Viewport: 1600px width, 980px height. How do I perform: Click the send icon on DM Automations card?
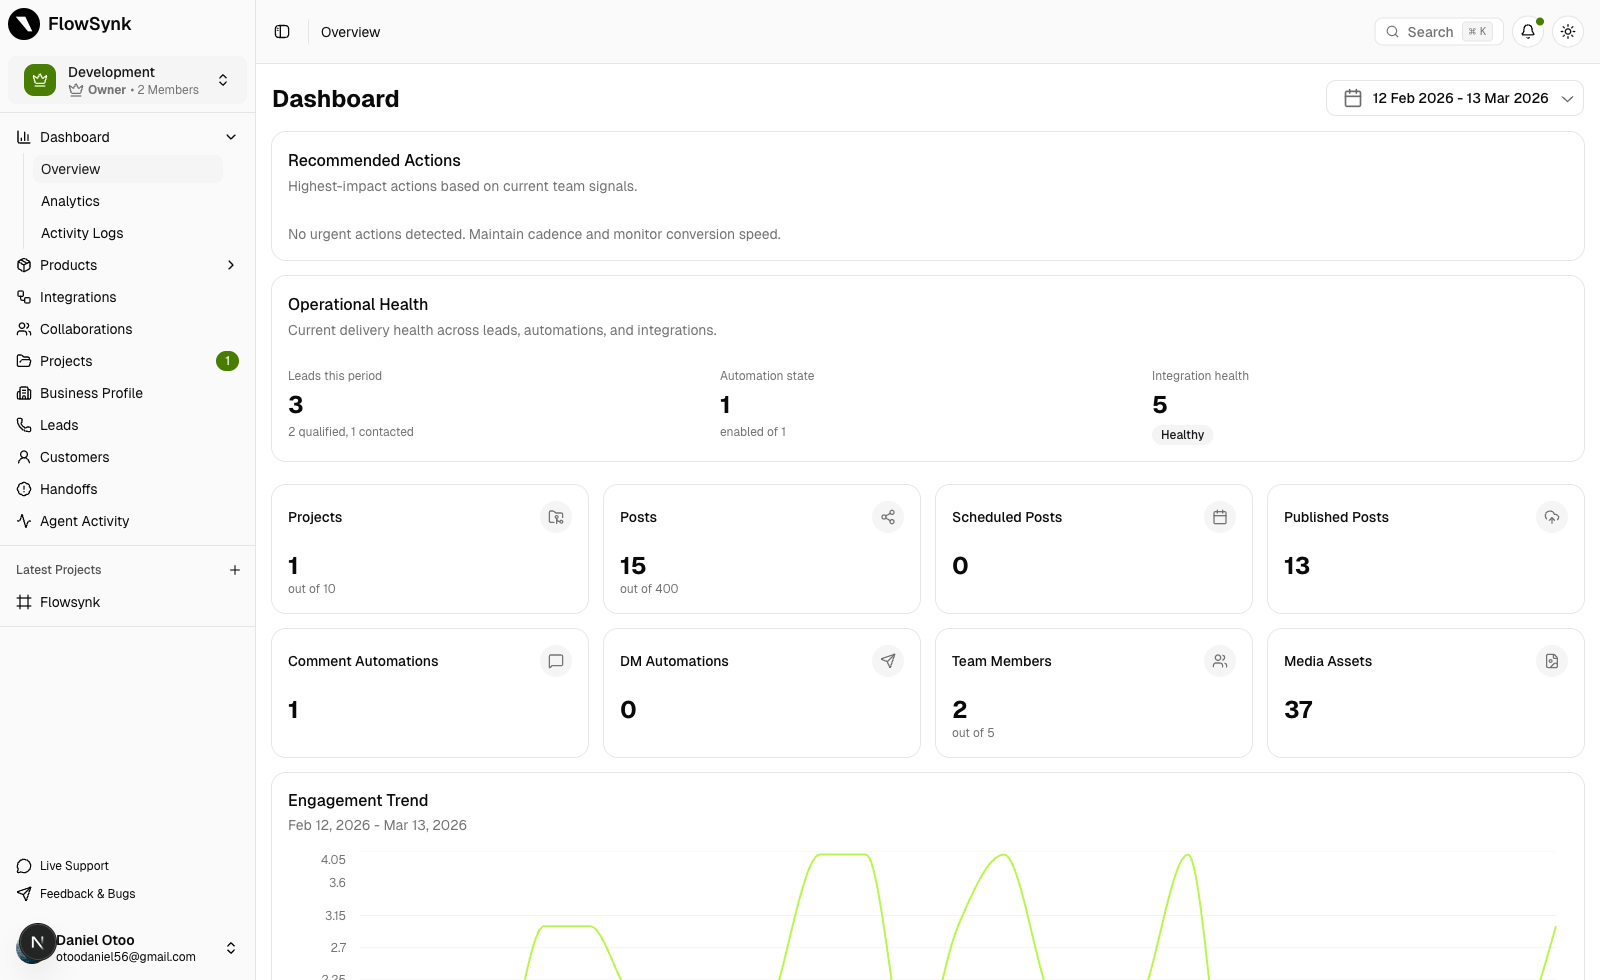888,661
